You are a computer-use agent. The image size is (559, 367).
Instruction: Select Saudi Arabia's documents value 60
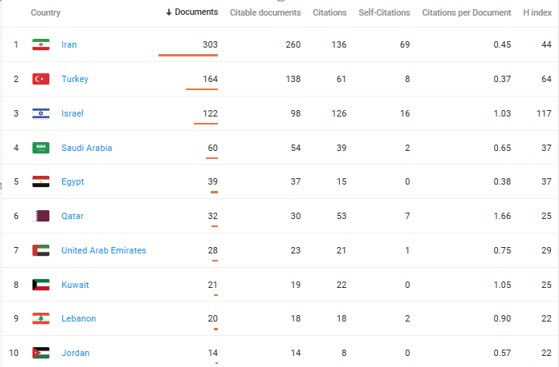(x=212, y=148)
